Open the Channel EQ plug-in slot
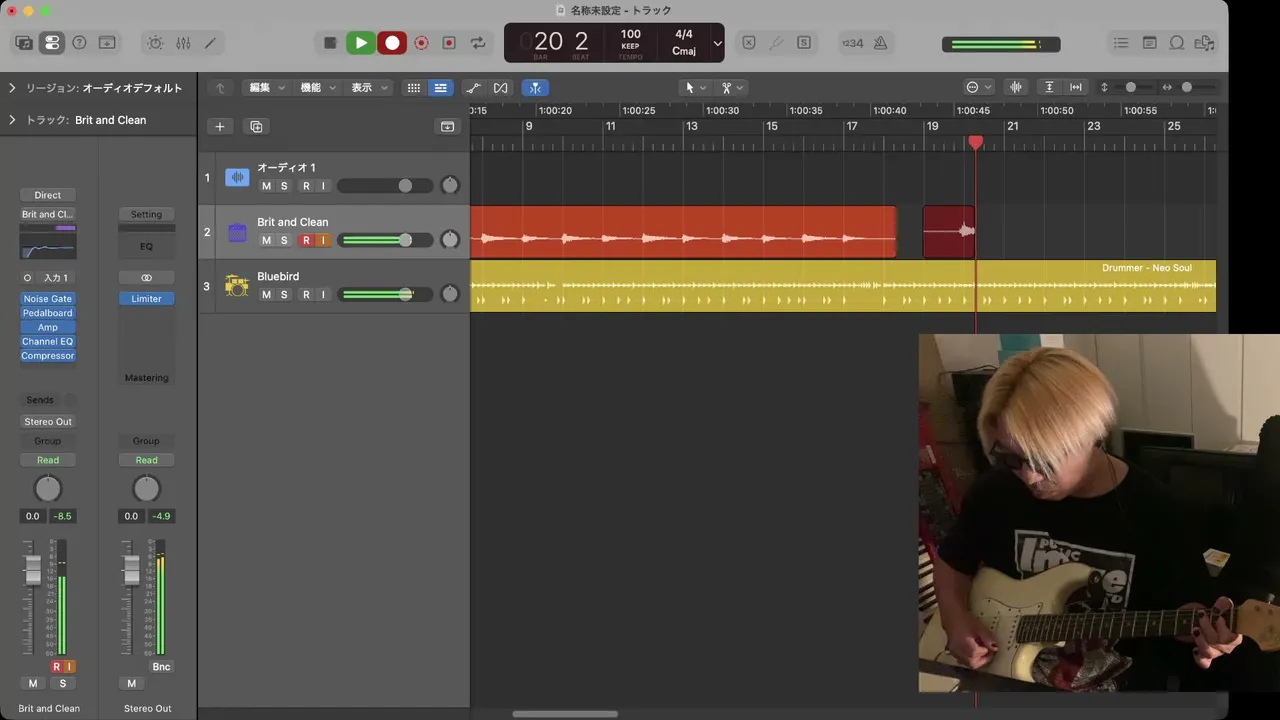Screen dimensions: 1280x720 pos(48,342)
